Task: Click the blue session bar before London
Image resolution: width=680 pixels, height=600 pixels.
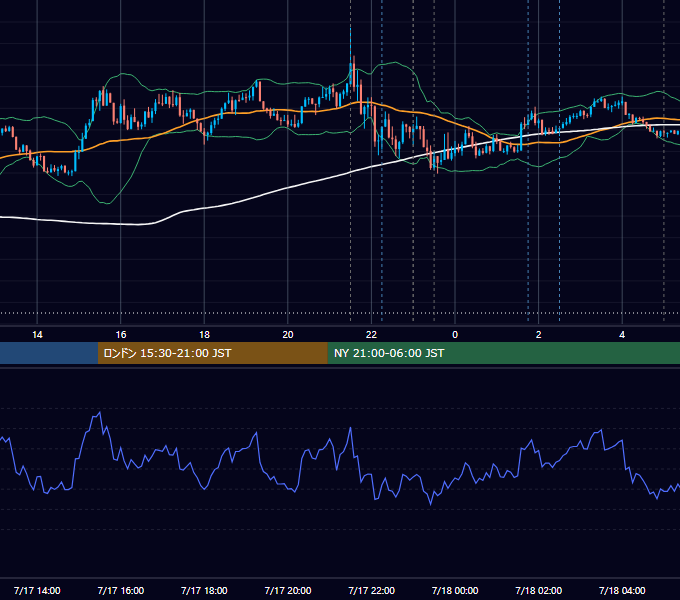Action: click(49, 353)
